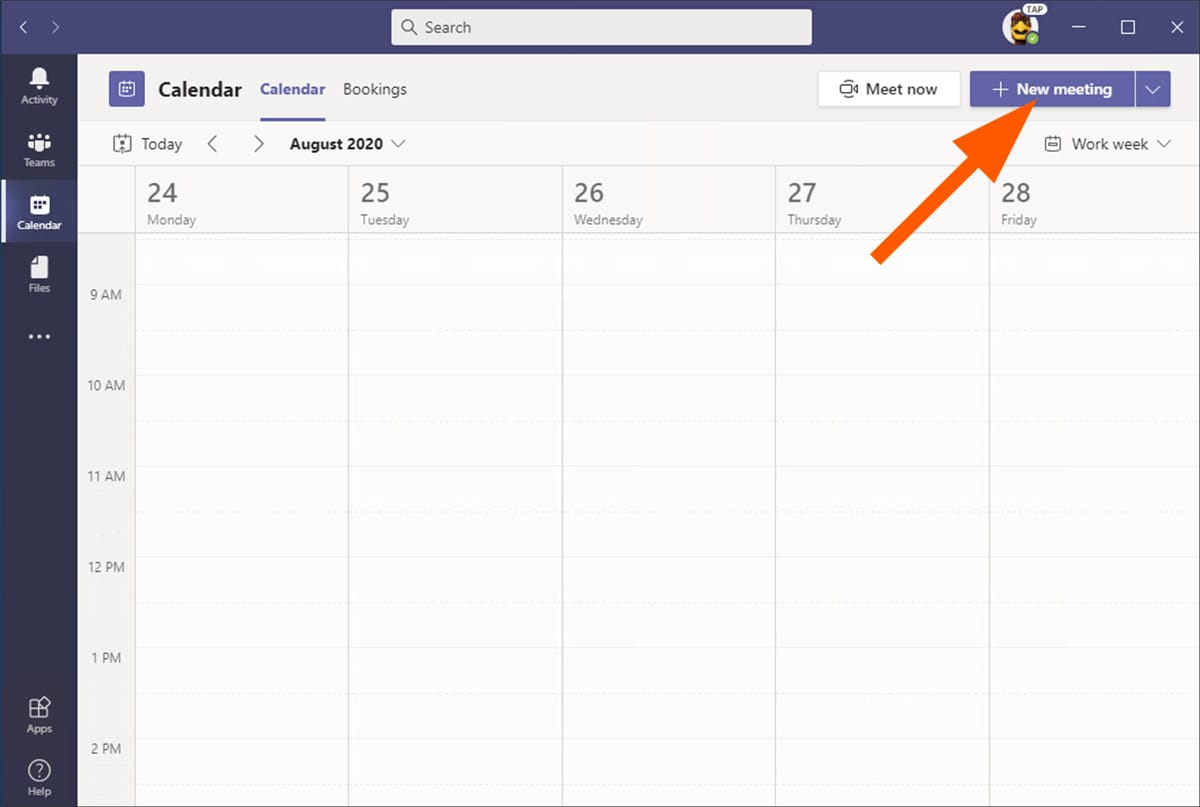Click the Search box at the top
Image resolution: width=1200 pixels, height=807 pixels.
[x=601, y=28]
